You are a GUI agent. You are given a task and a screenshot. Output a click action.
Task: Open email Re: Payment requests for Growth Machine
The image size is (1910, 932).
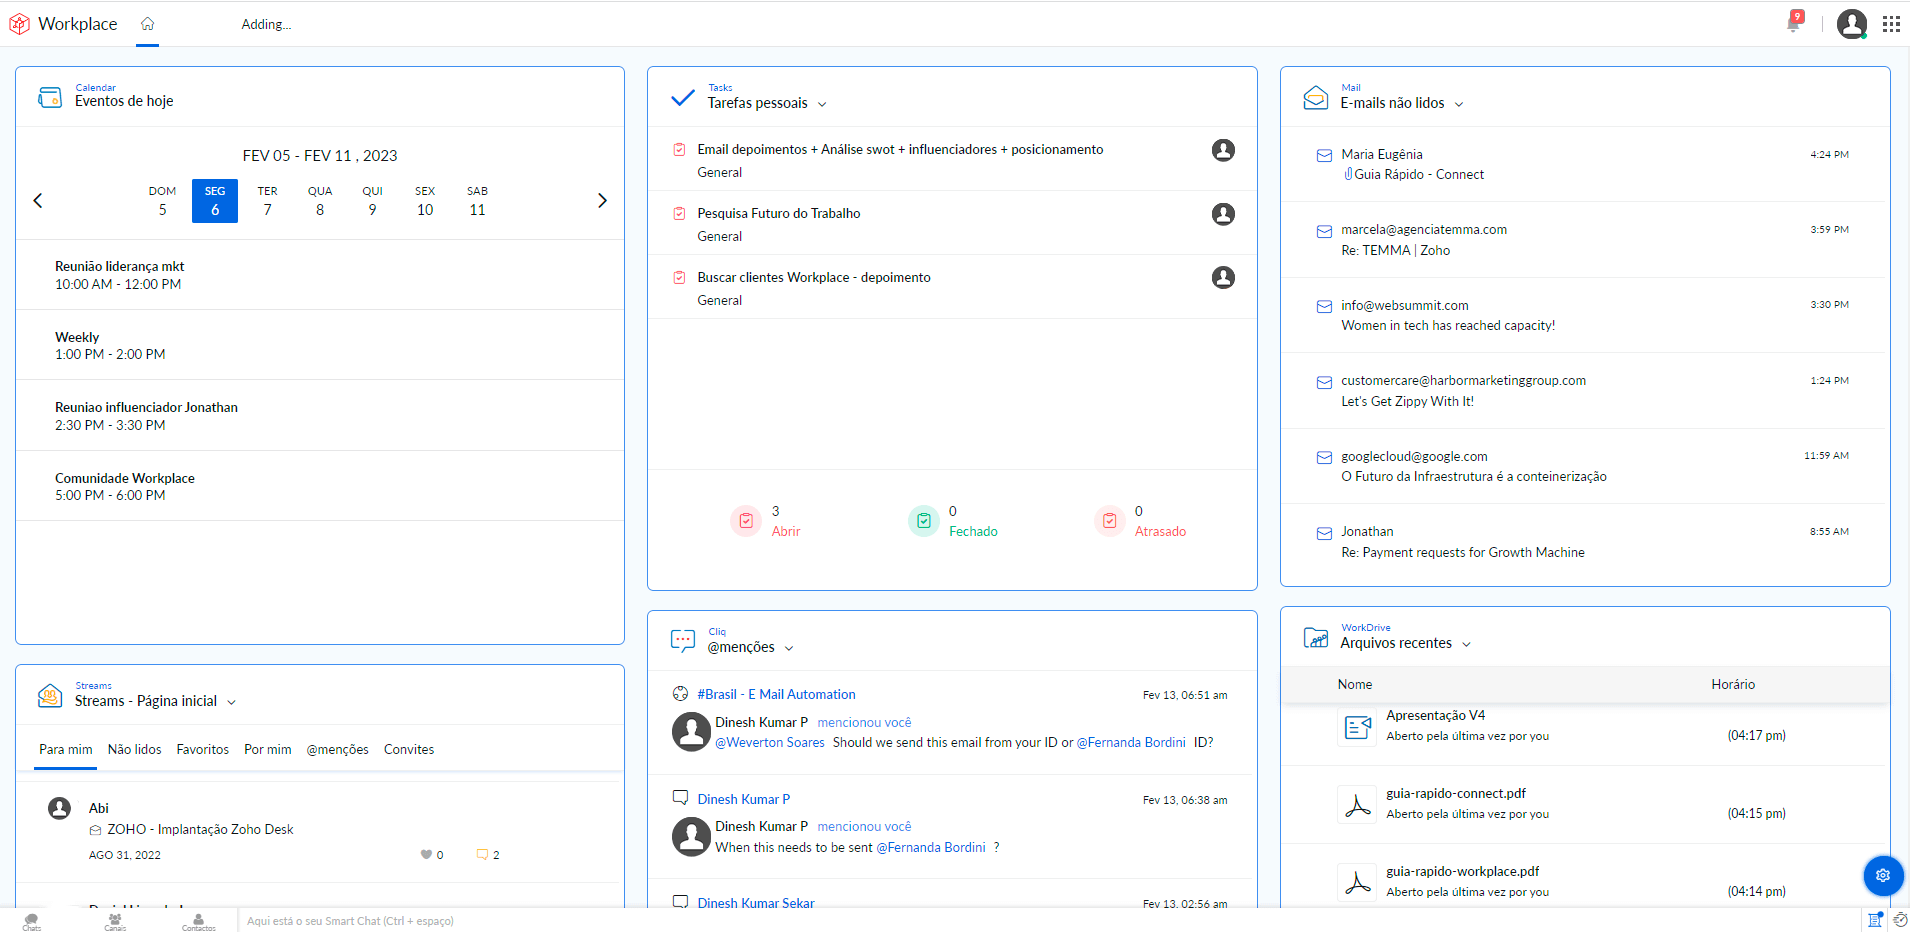click(1585, 542)
